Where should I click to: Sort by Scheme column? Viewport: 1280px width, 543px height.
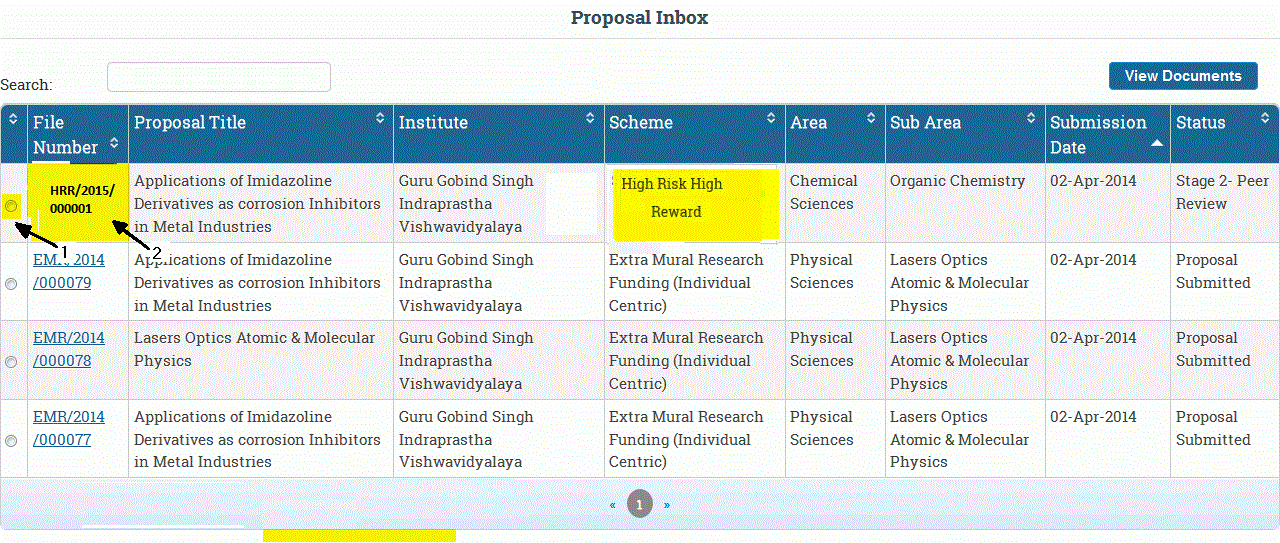tap(772, 118)
